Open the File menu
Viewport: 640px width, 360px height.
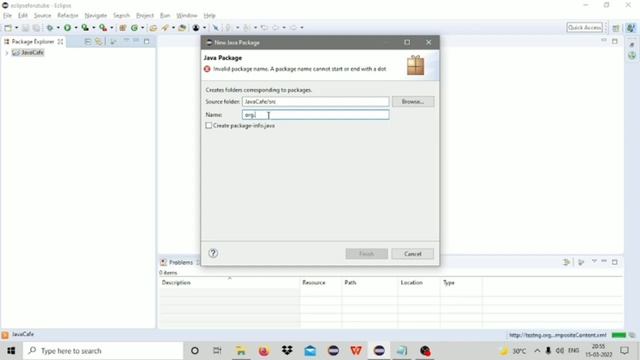7,16
